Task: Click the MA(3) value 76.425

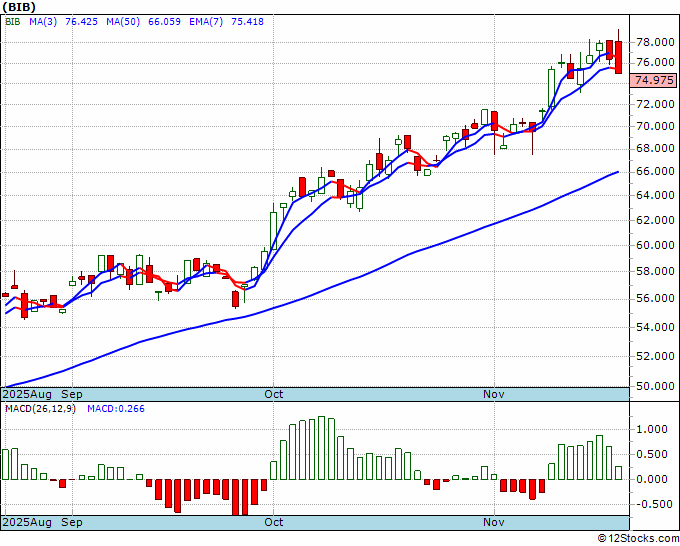Action: pos(81,21)
